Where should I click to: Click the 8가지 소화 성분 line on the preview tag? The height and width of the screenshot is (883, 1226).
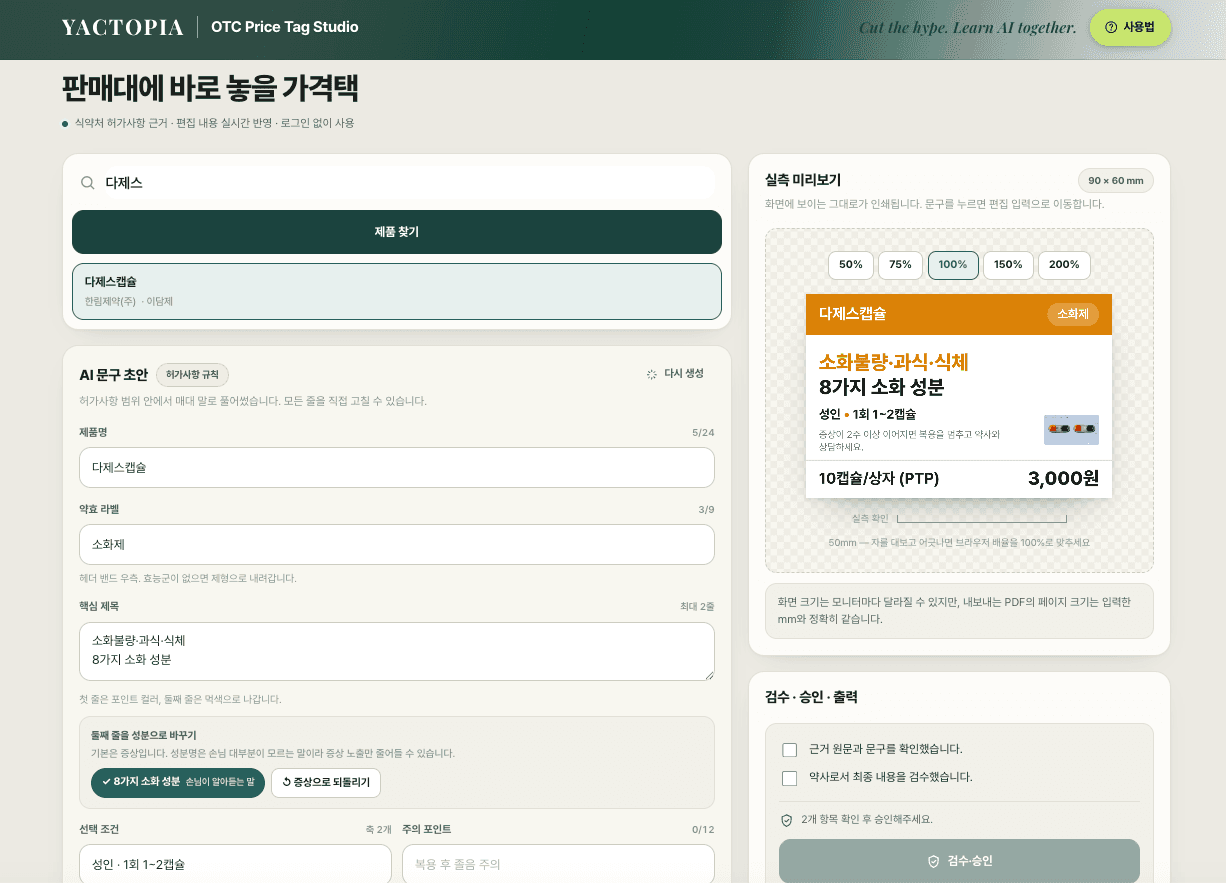pyautogui.click(x=881, y=387)
